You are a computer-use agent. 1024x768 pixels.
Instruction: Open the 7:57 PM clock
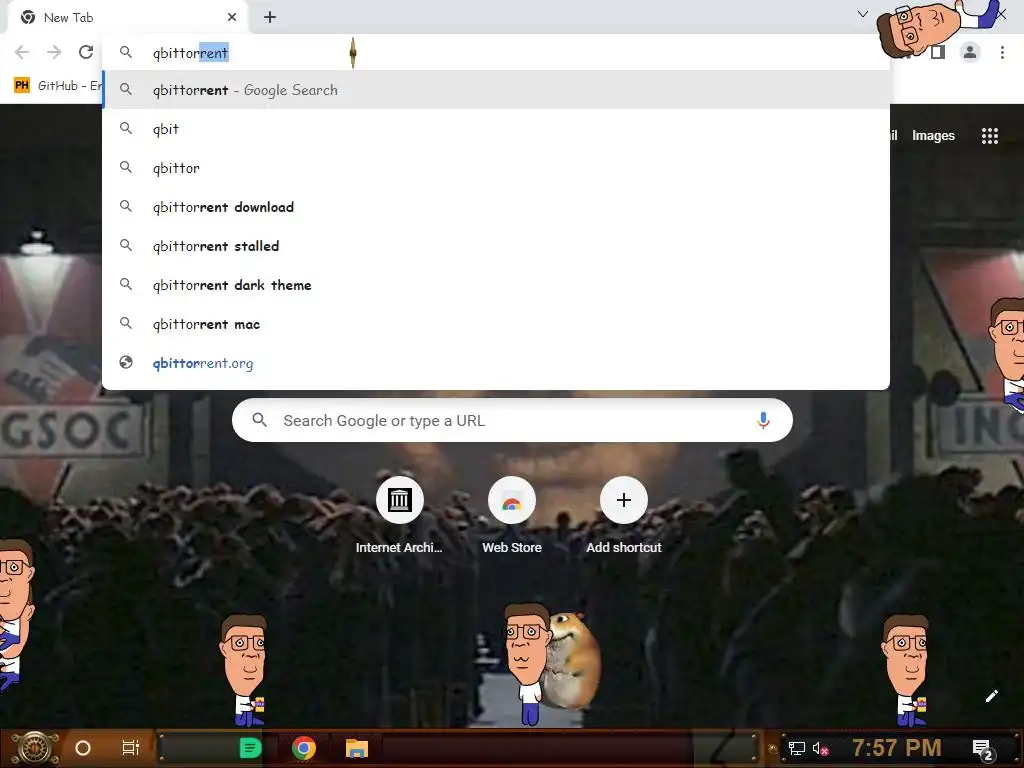coord(897,748)
